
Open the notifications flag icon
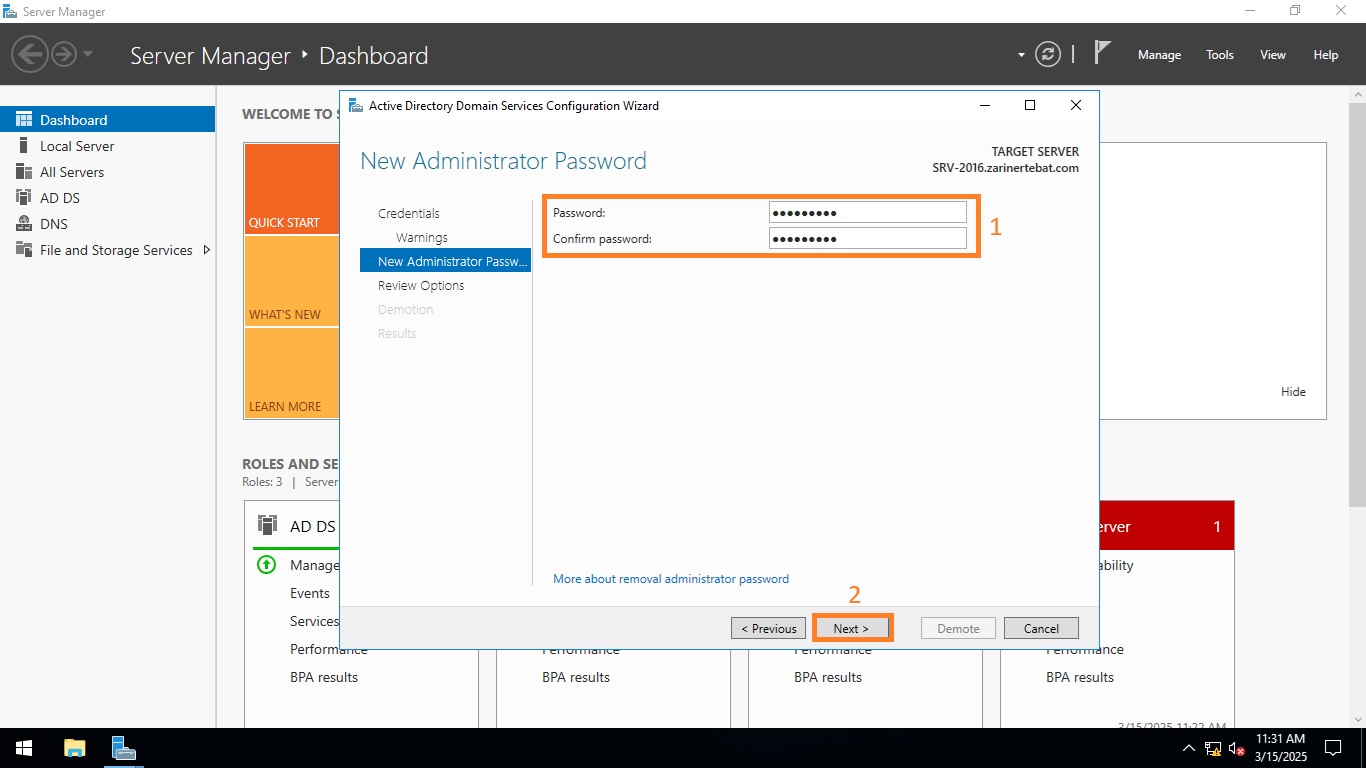pyautogui.click(x=1102, y=52)
